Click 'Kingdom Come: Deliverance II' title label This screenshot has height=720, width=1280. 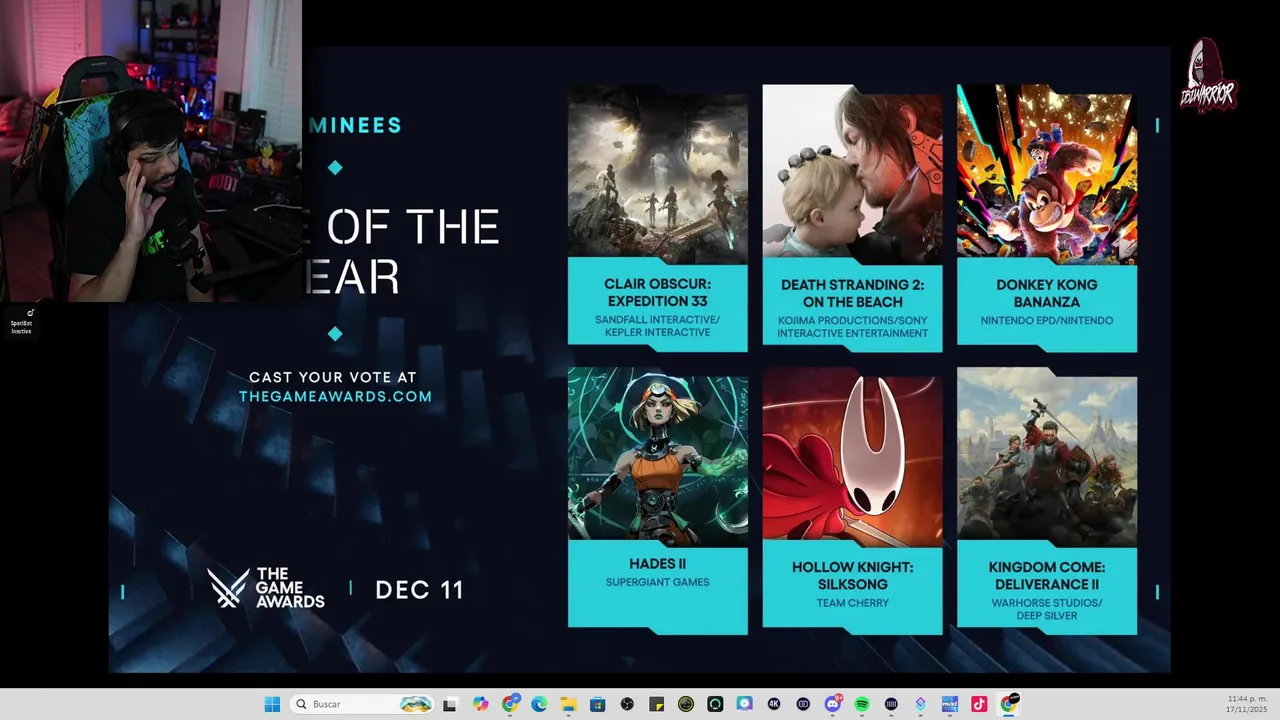coord(1047,575)
